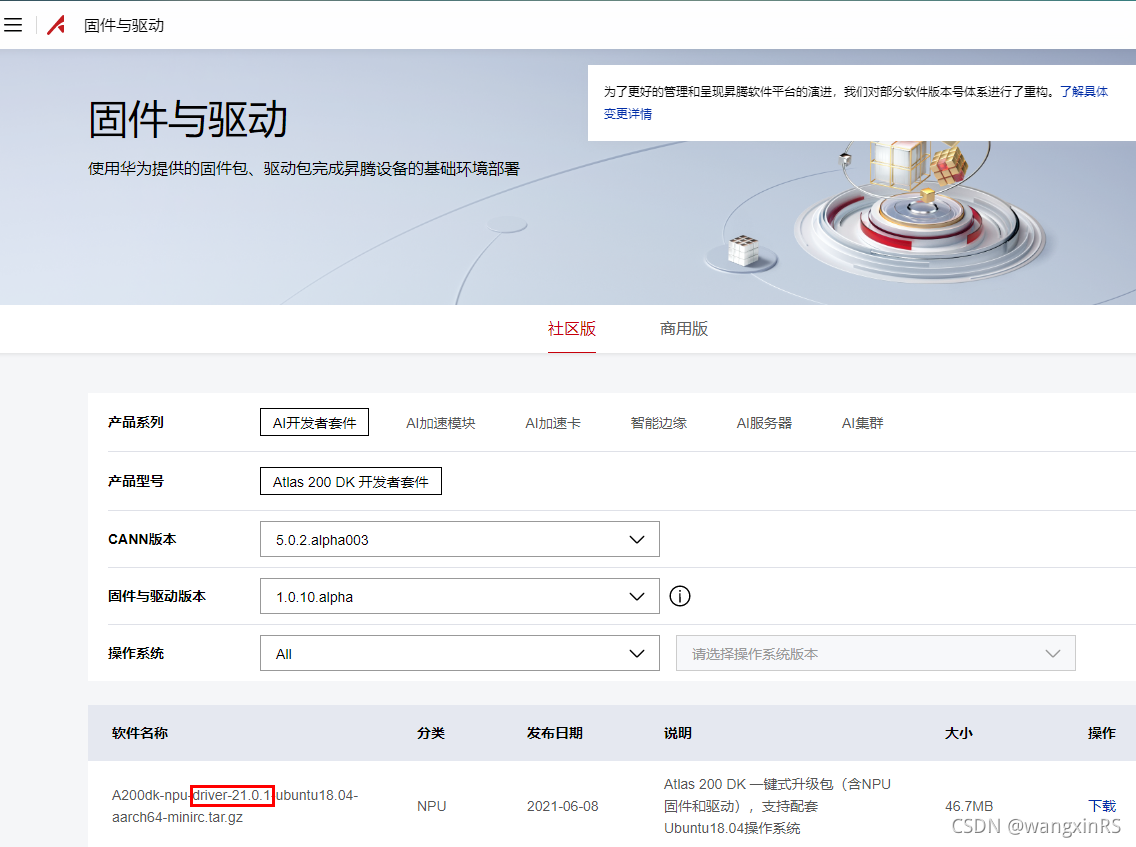Screen dimensions: 1136x847
Task: Expand the CANN版本 dropdown showing 5.0.2.alpha003
Action: [x=459, y=539]
